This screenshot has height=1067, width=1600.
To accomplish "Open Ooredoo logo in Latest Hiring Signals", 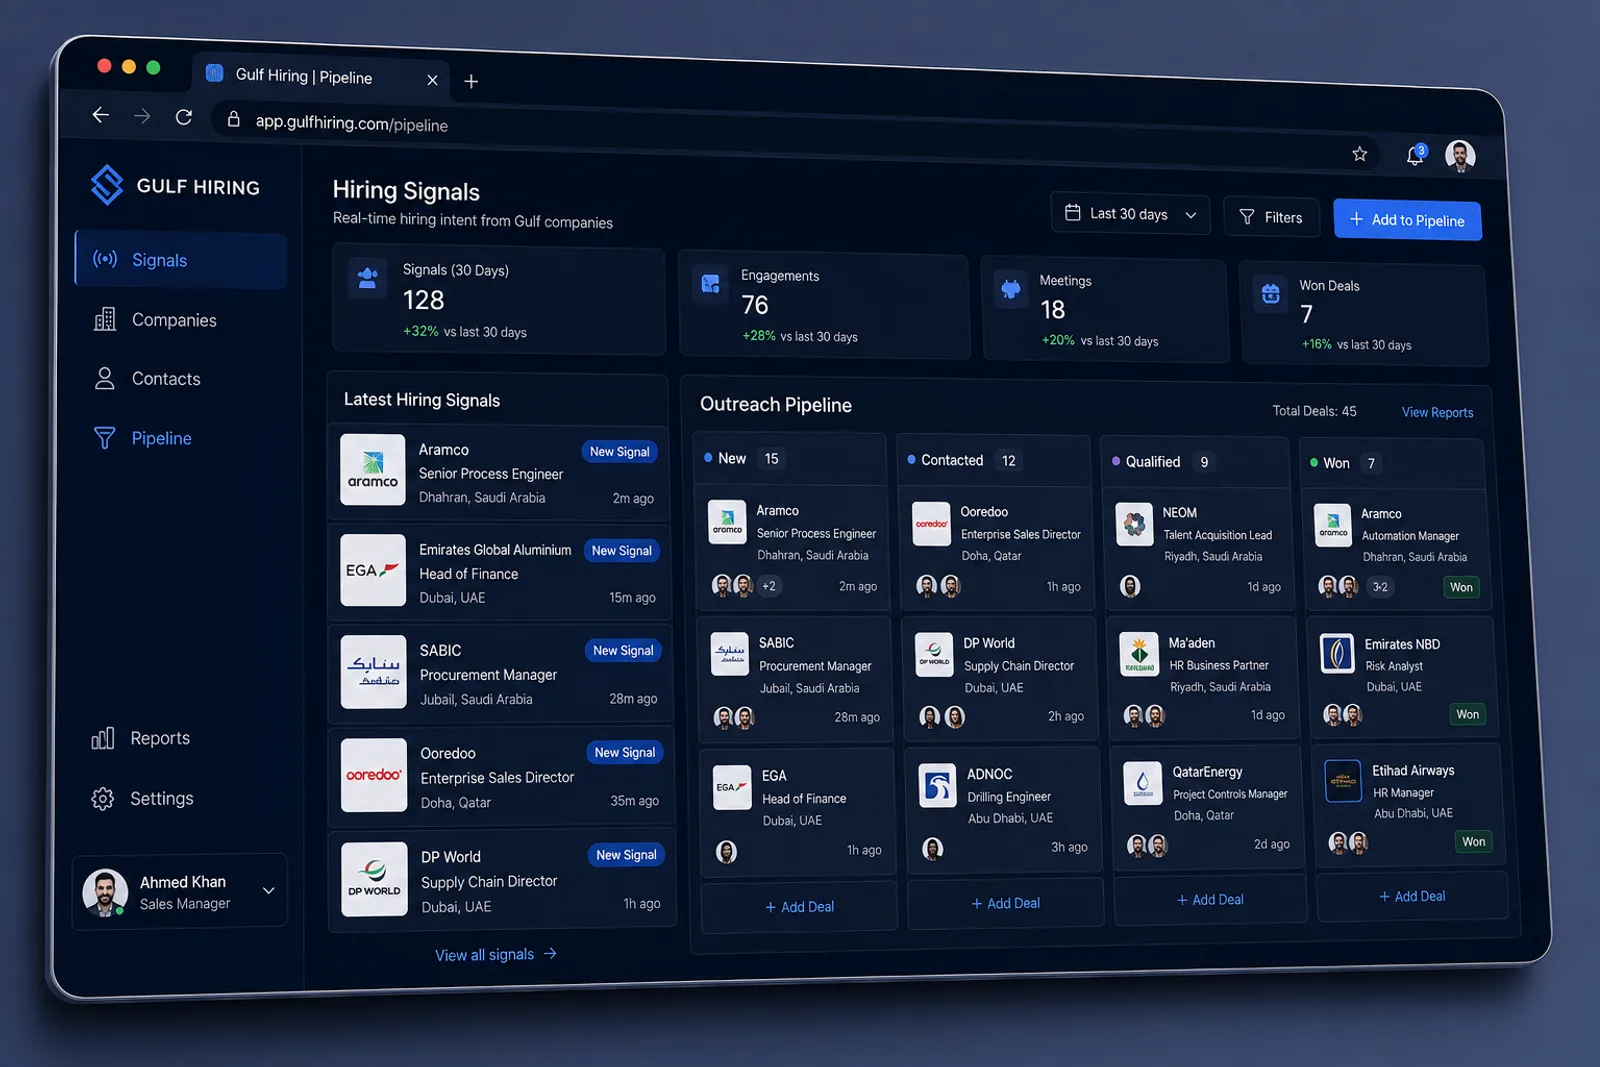I will 374,775.
